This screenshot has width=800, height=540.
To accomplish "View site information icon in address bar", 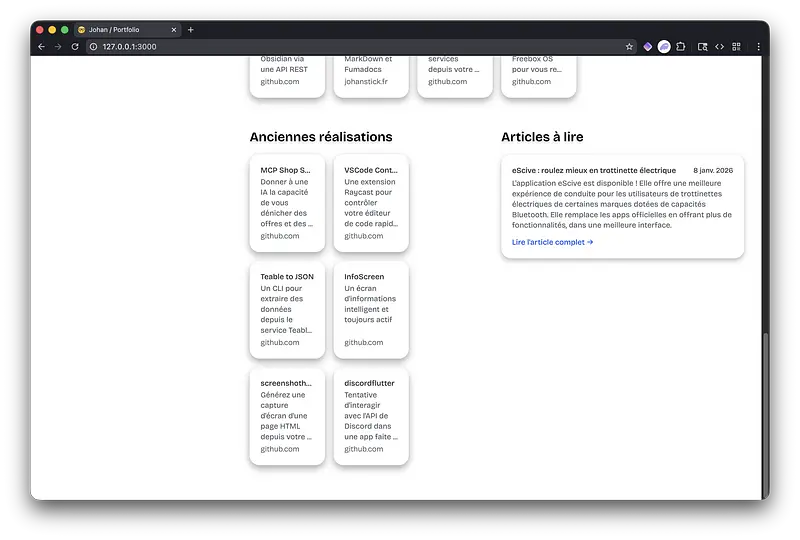I will tap(94, 46).
